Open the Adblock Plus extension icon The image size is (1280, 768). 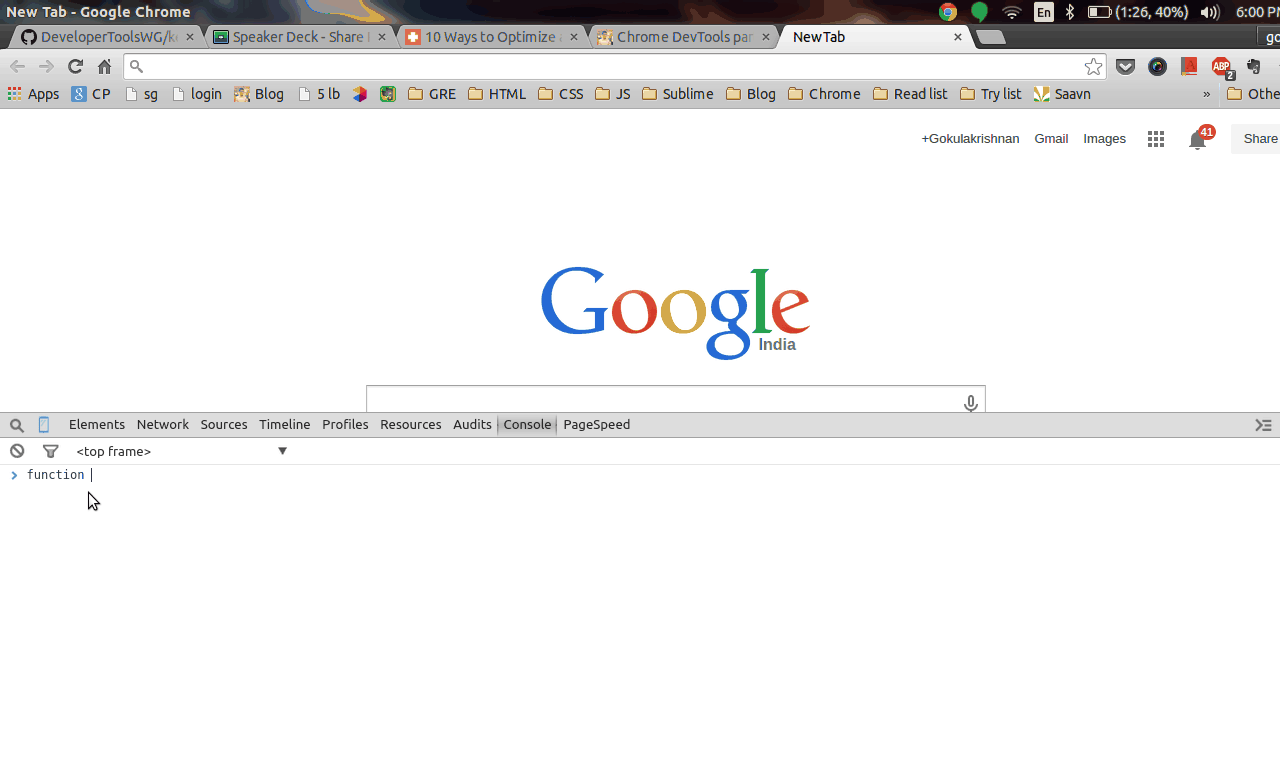pyautogui.click(x=1222, y=67)
